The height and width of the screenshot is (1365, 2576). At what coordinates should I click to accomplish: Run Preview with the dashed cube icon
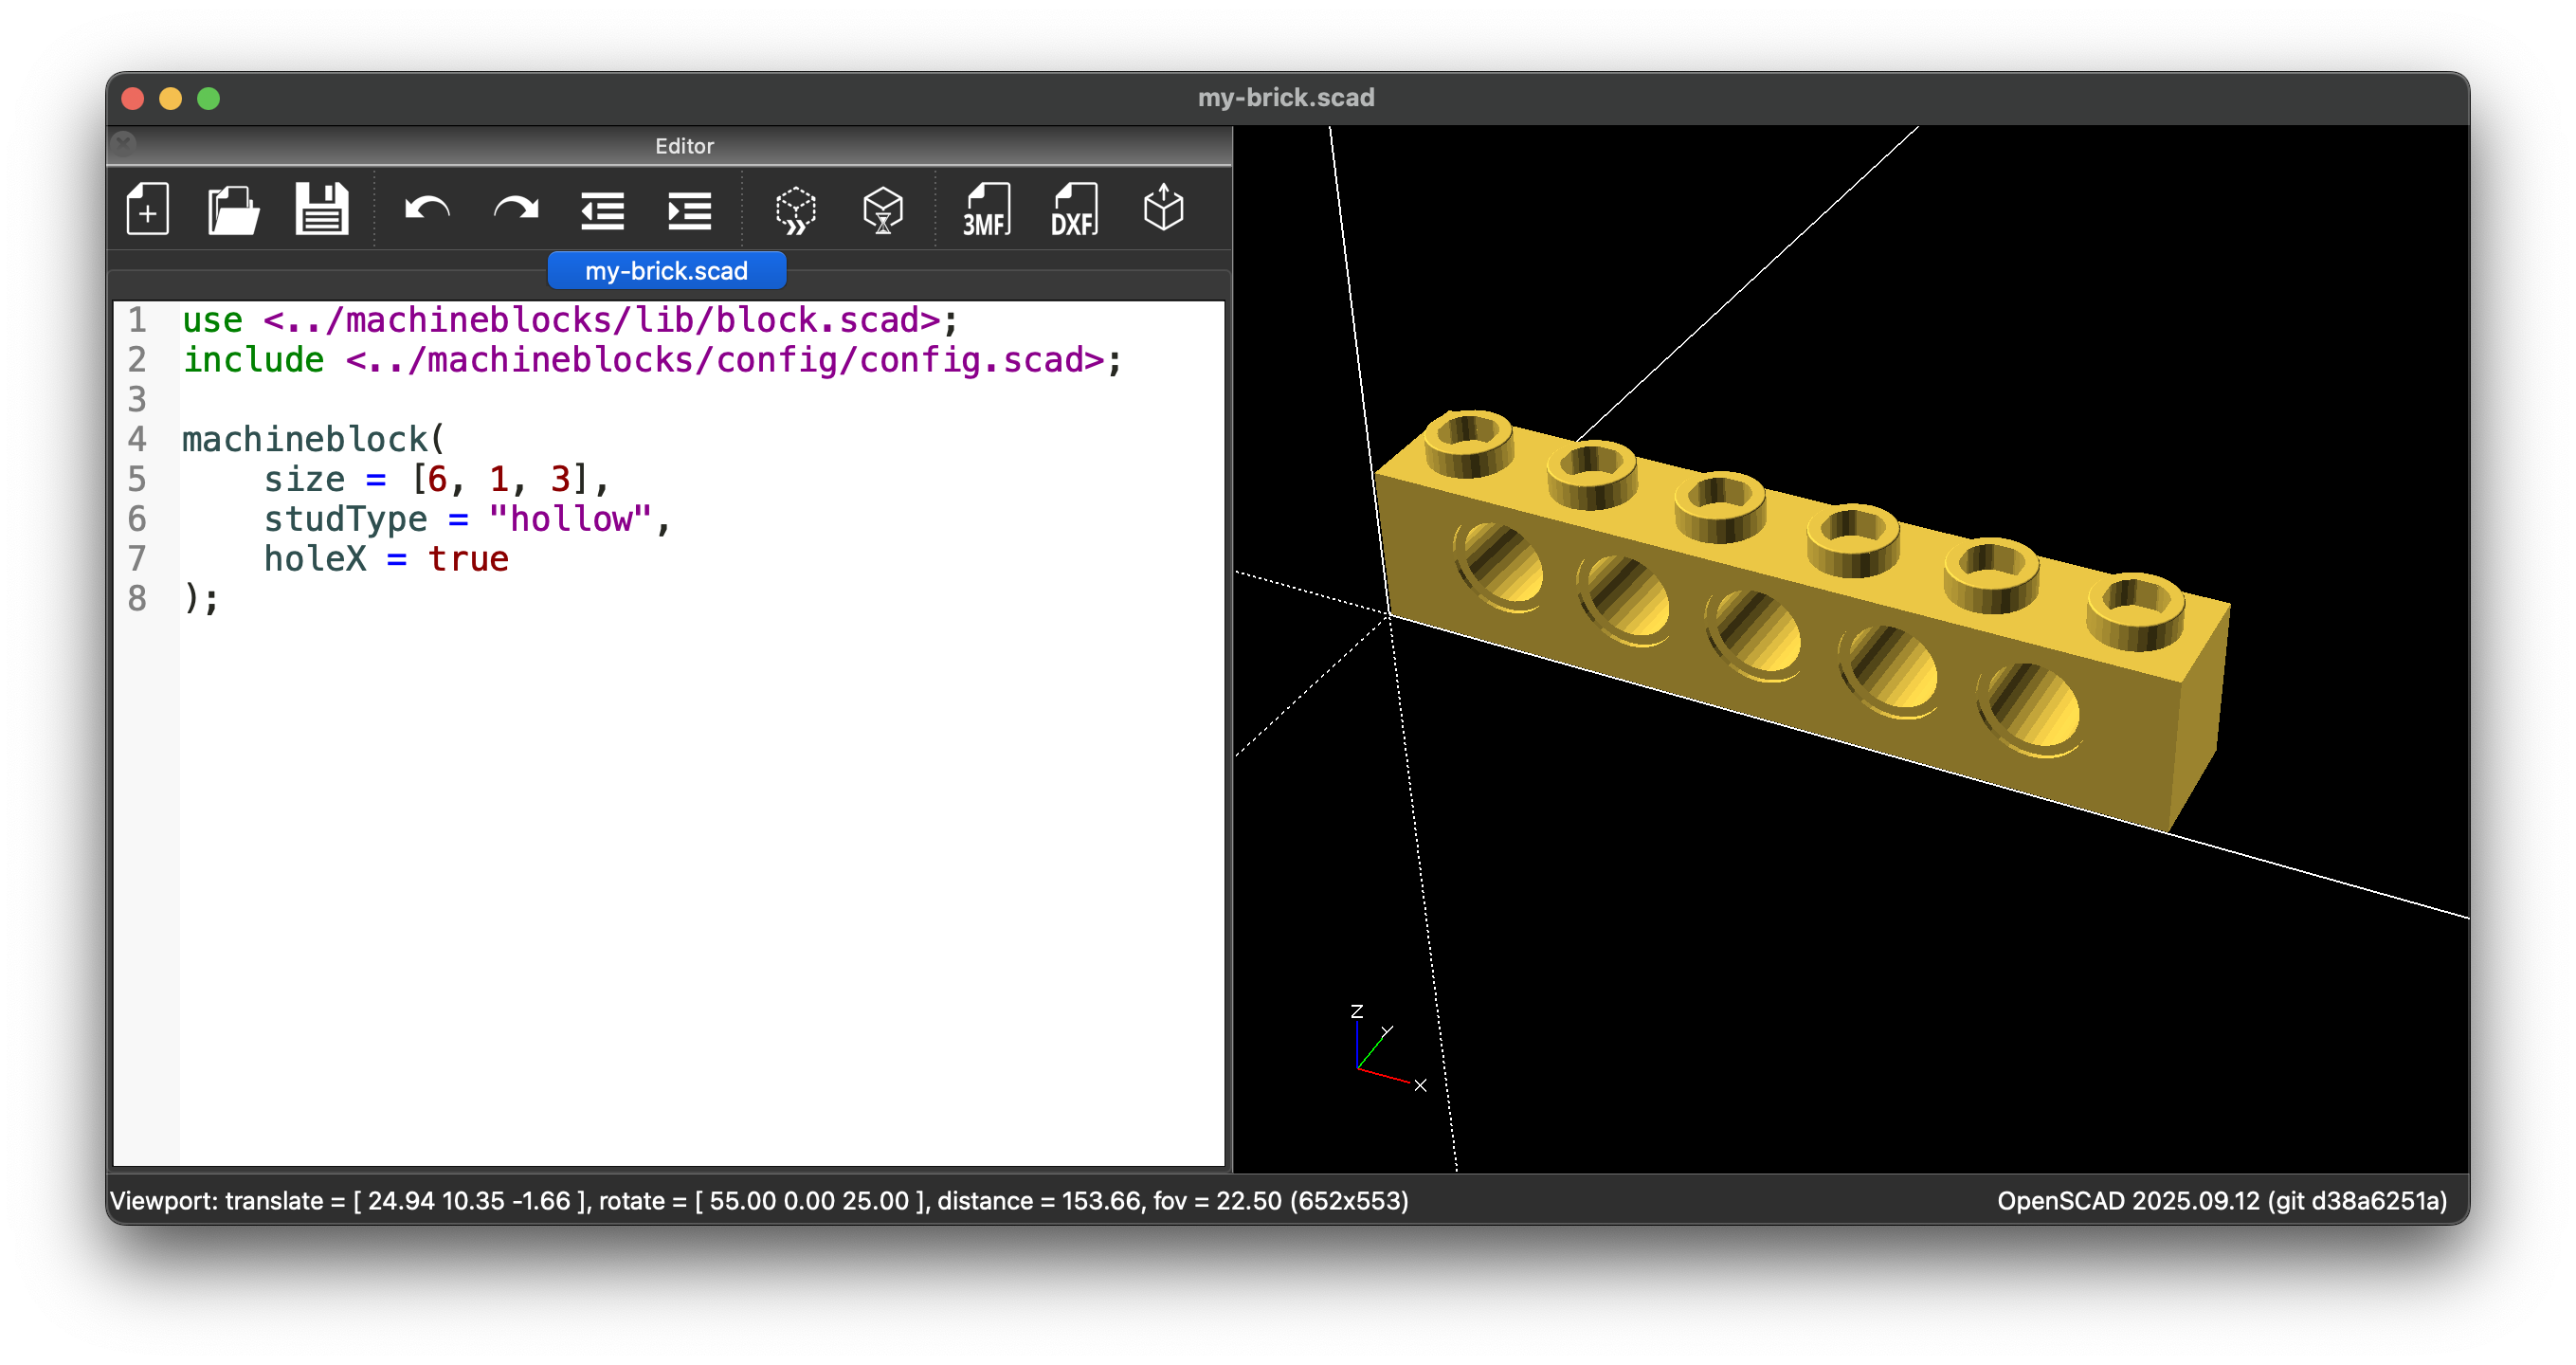[x=795, y=210]
